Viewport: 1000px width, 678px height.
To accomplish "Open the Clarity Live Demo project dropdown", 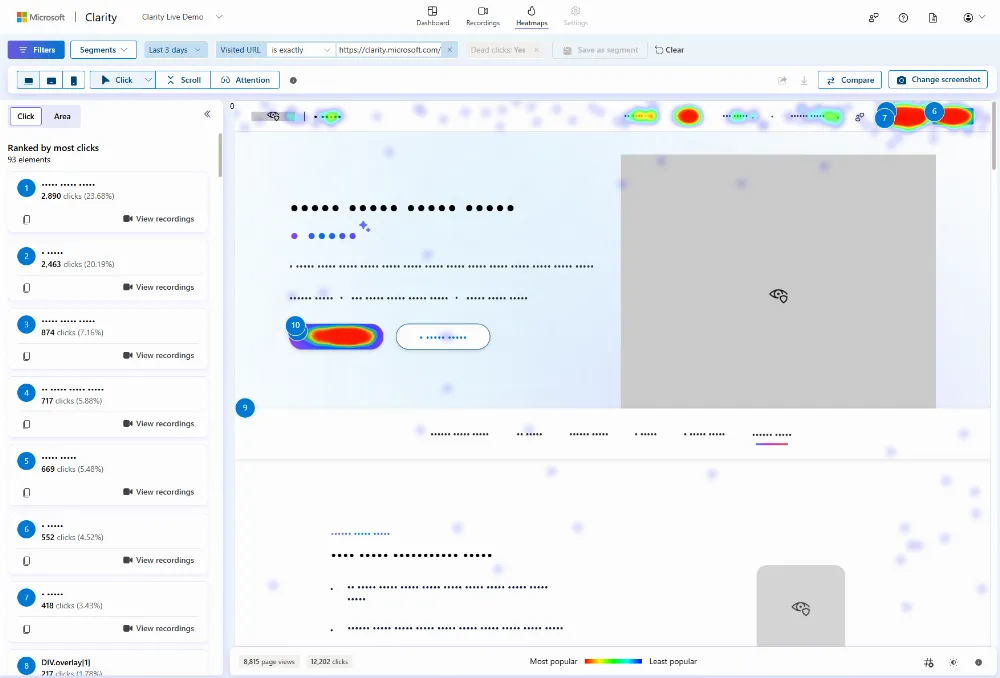I will click(182, 17).
